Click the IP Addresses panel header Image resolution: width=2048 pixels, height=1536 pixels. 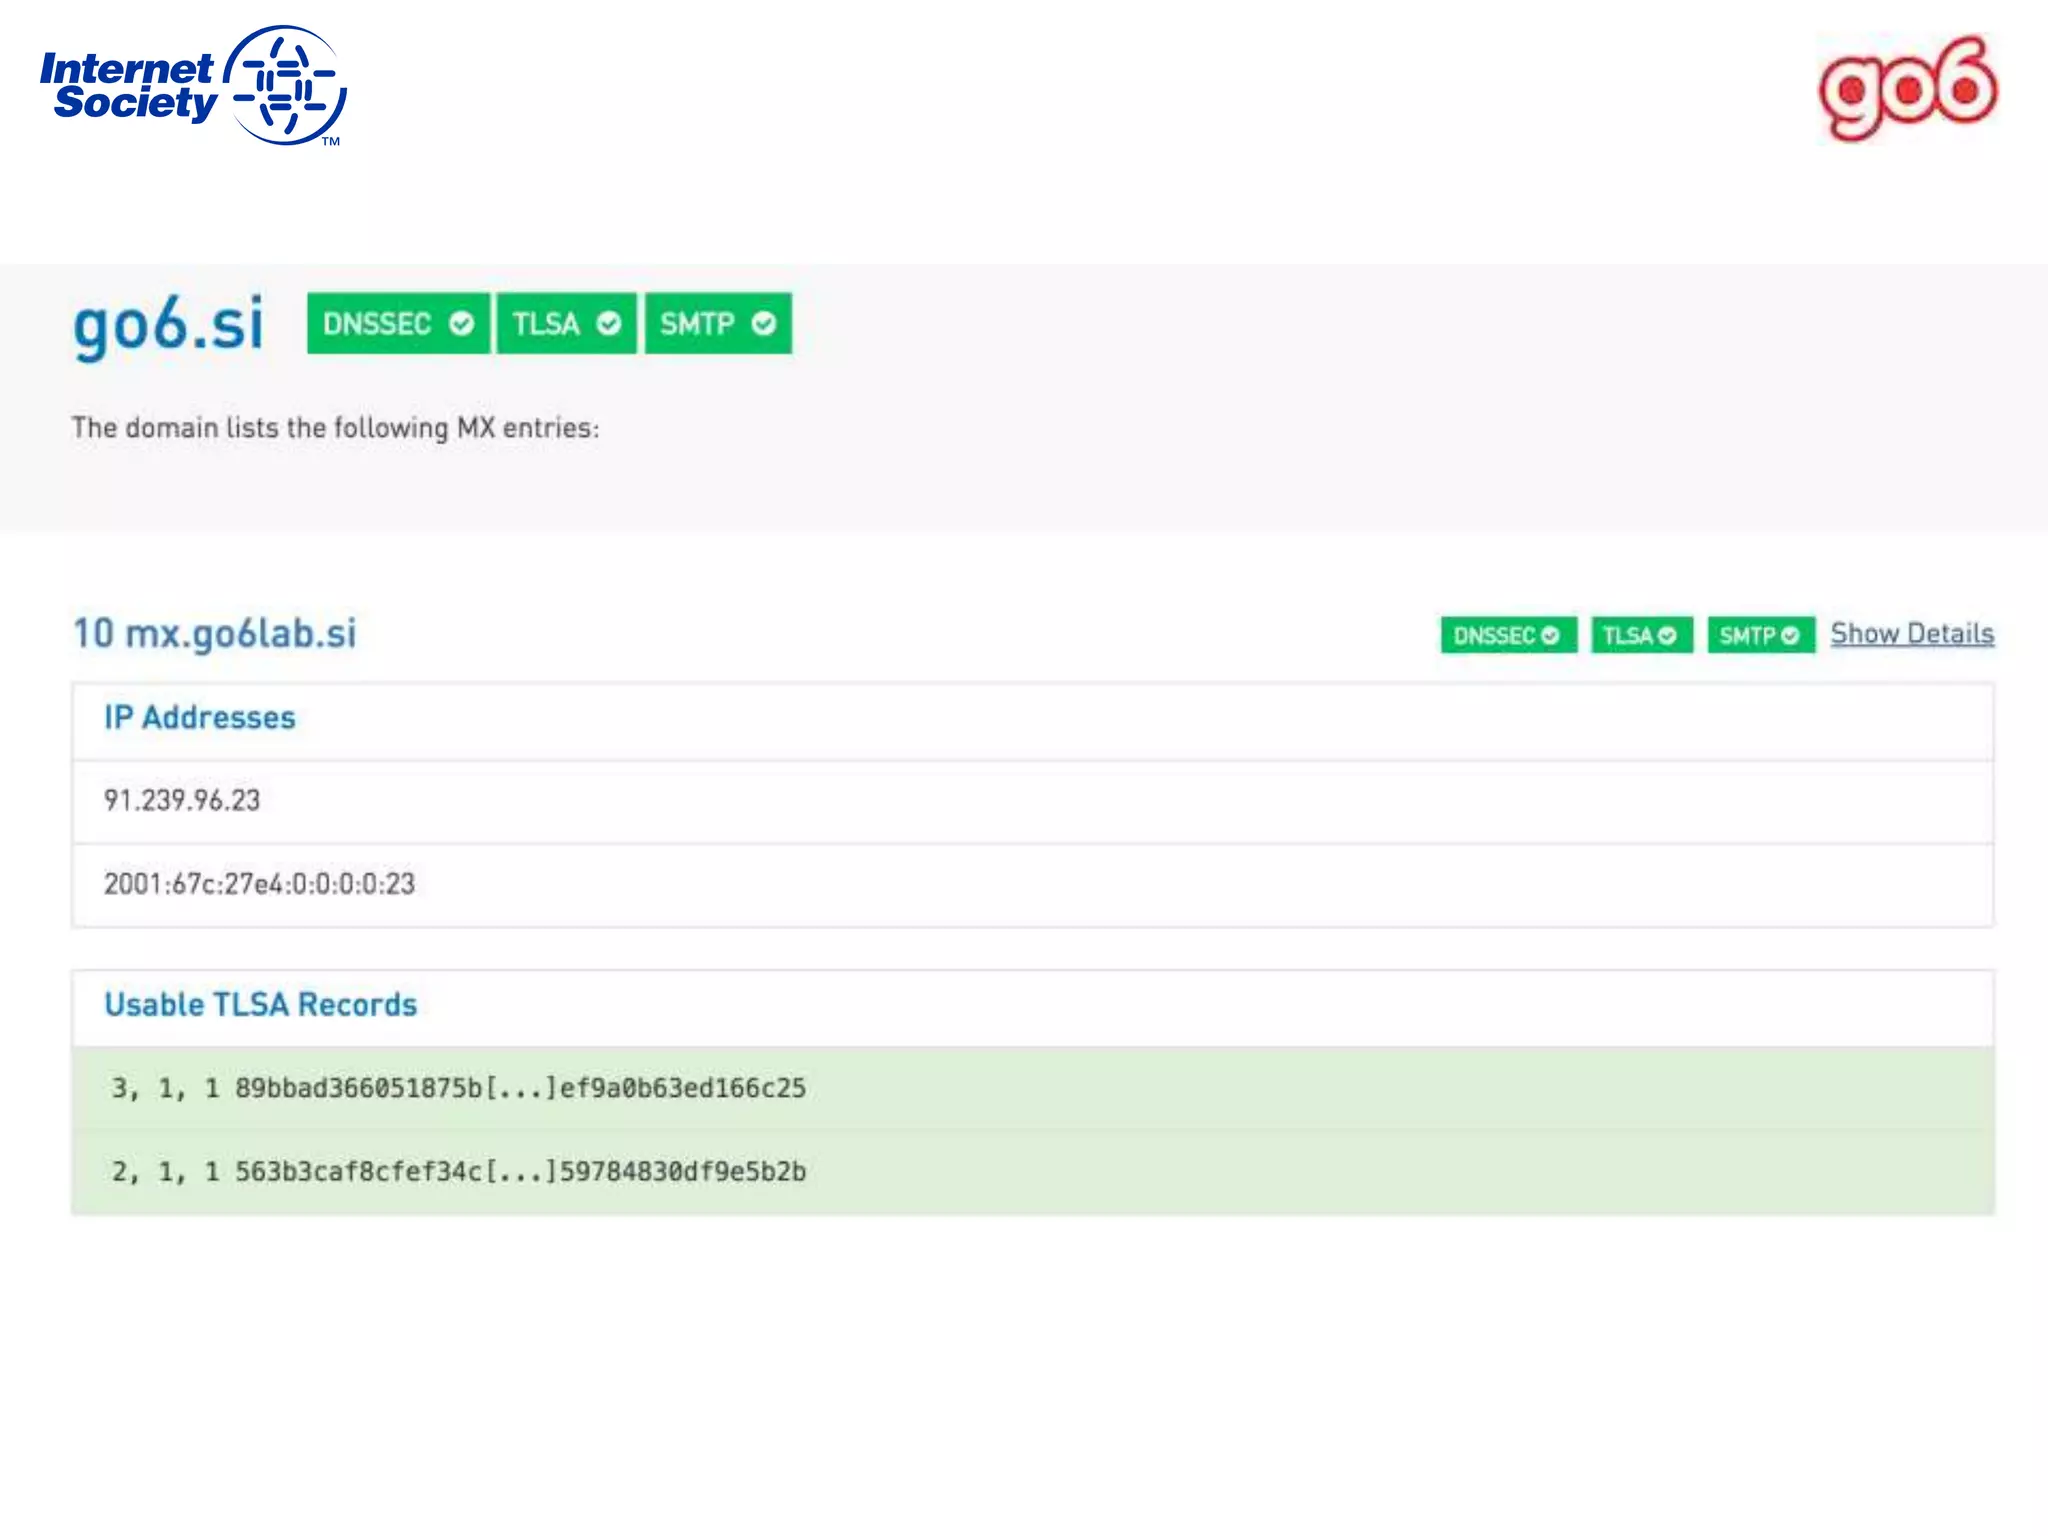pyautogui.click(x=200, y=718)
